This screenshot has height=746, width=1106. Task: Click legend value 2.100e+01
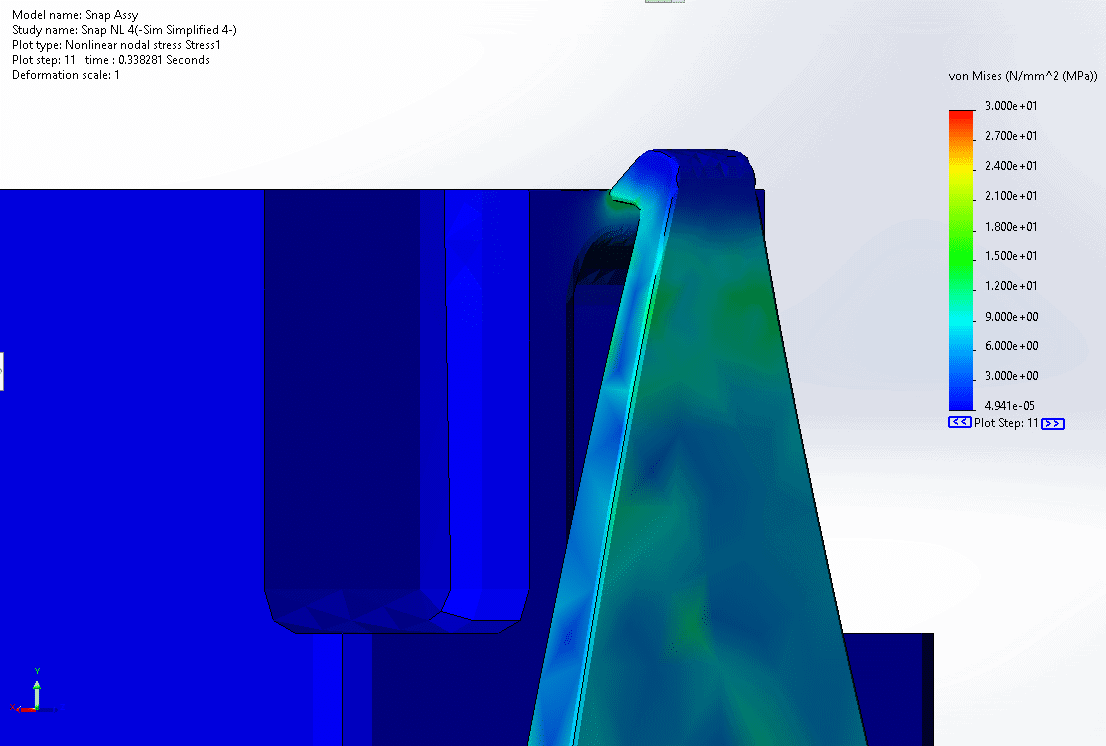pyautogui.click(x=1011, y=195)
